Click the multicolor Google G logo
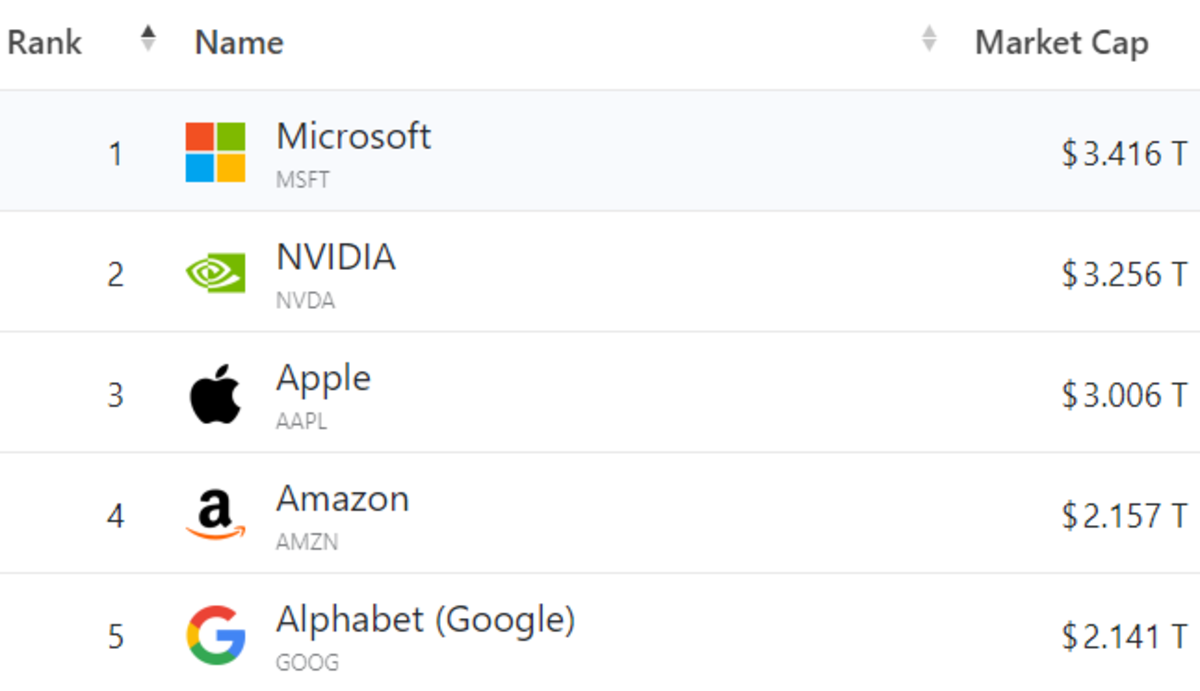The width and height of the screenshot is (1200, 691). click(x=215, y=636)
